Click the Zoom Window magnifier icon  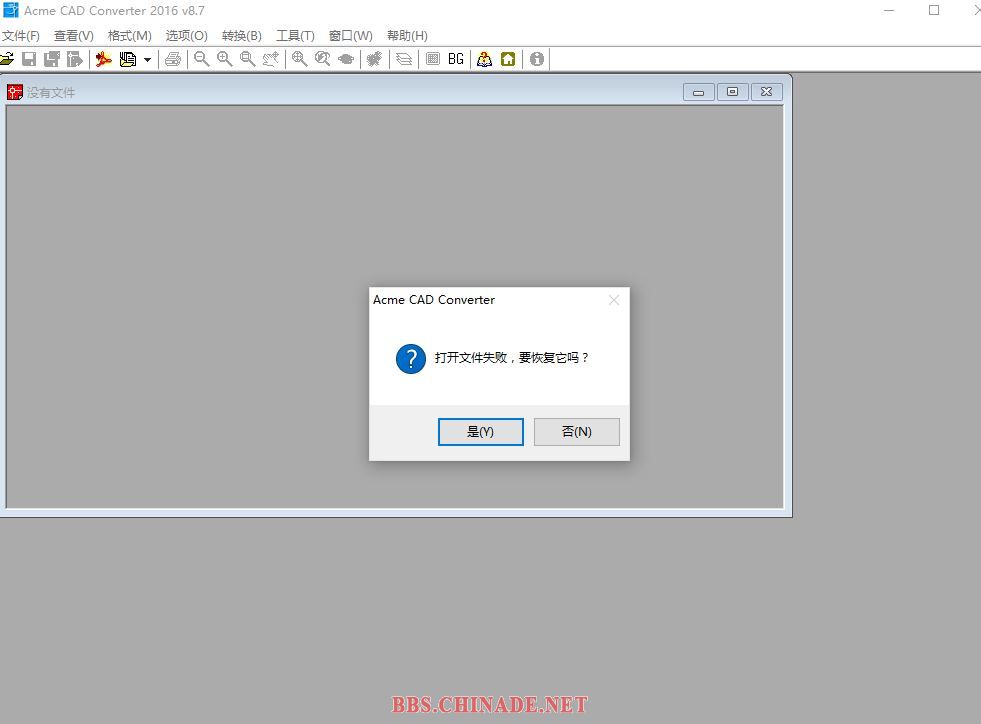coord(248,59)
